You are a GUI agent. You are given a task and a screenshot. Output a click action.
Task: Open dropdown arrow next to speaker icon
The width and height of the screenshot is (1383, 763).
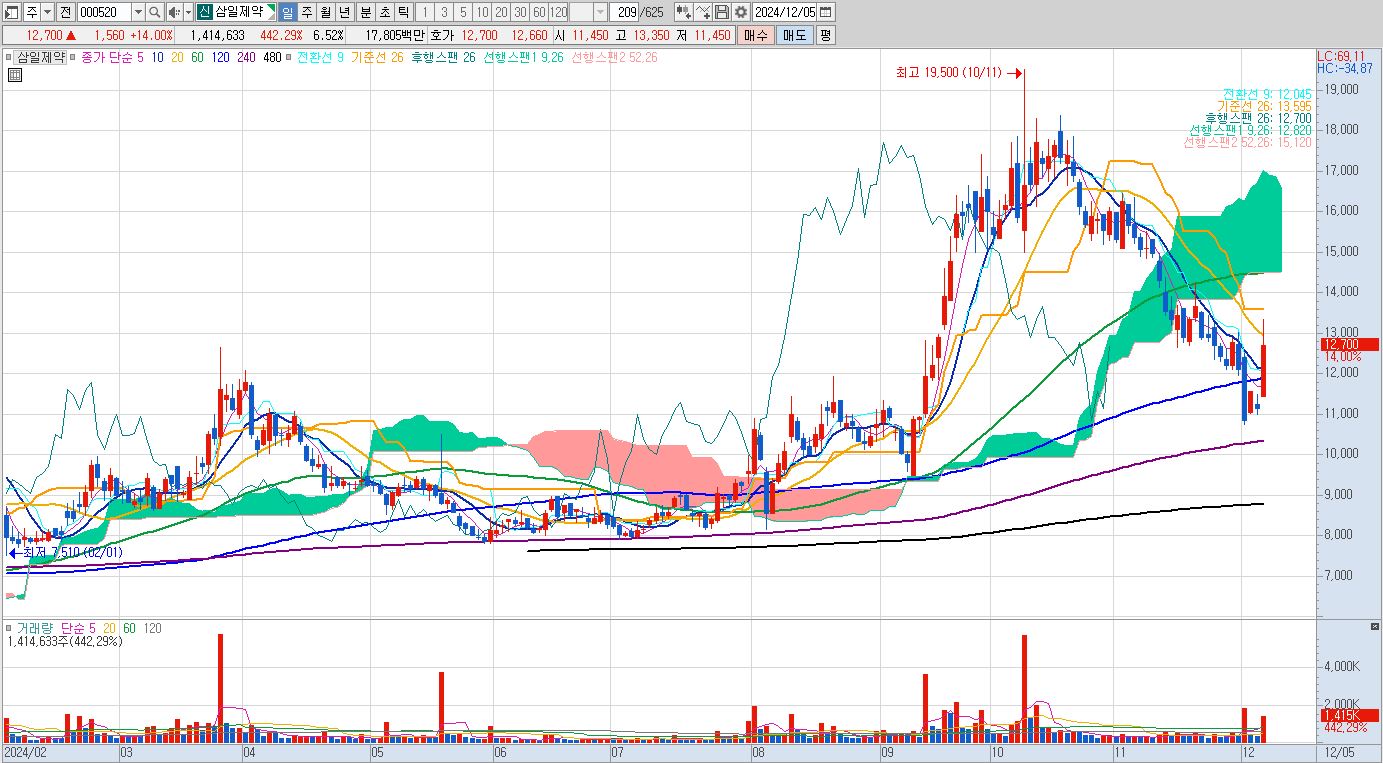pos(187,12)
